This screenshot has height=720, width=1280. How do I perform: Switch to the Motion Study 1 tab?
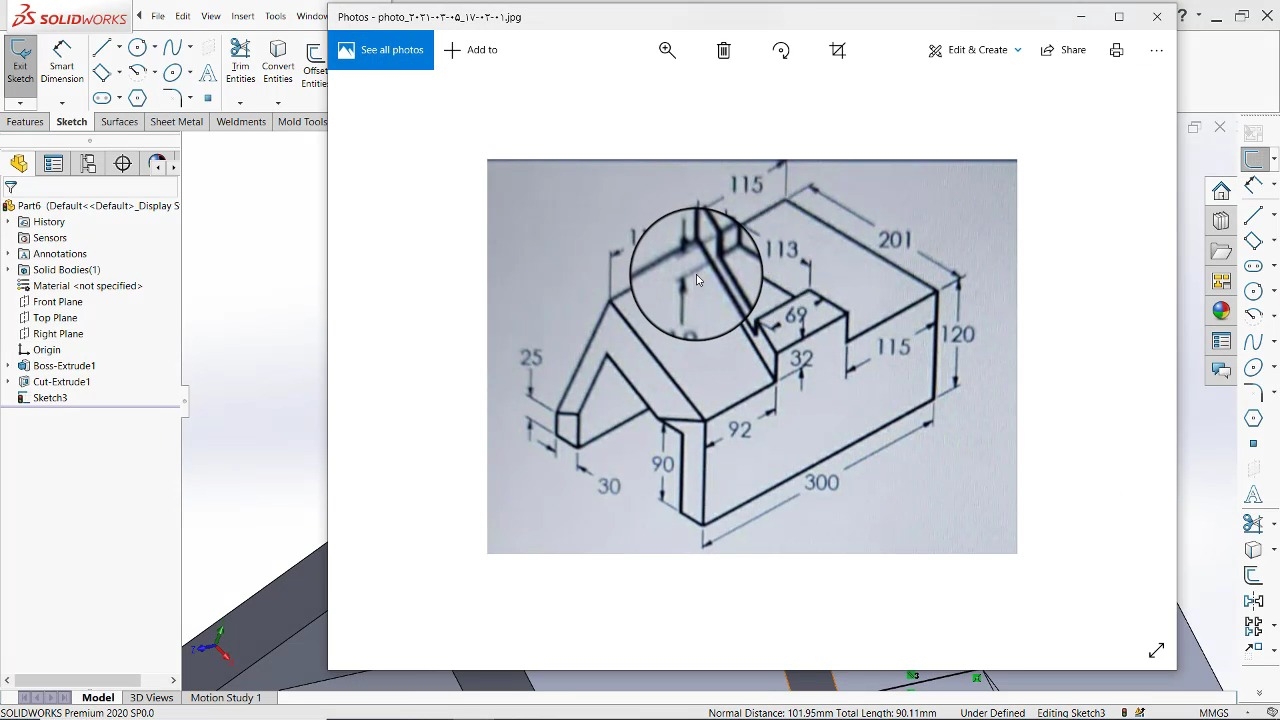(x=225, y=698)
